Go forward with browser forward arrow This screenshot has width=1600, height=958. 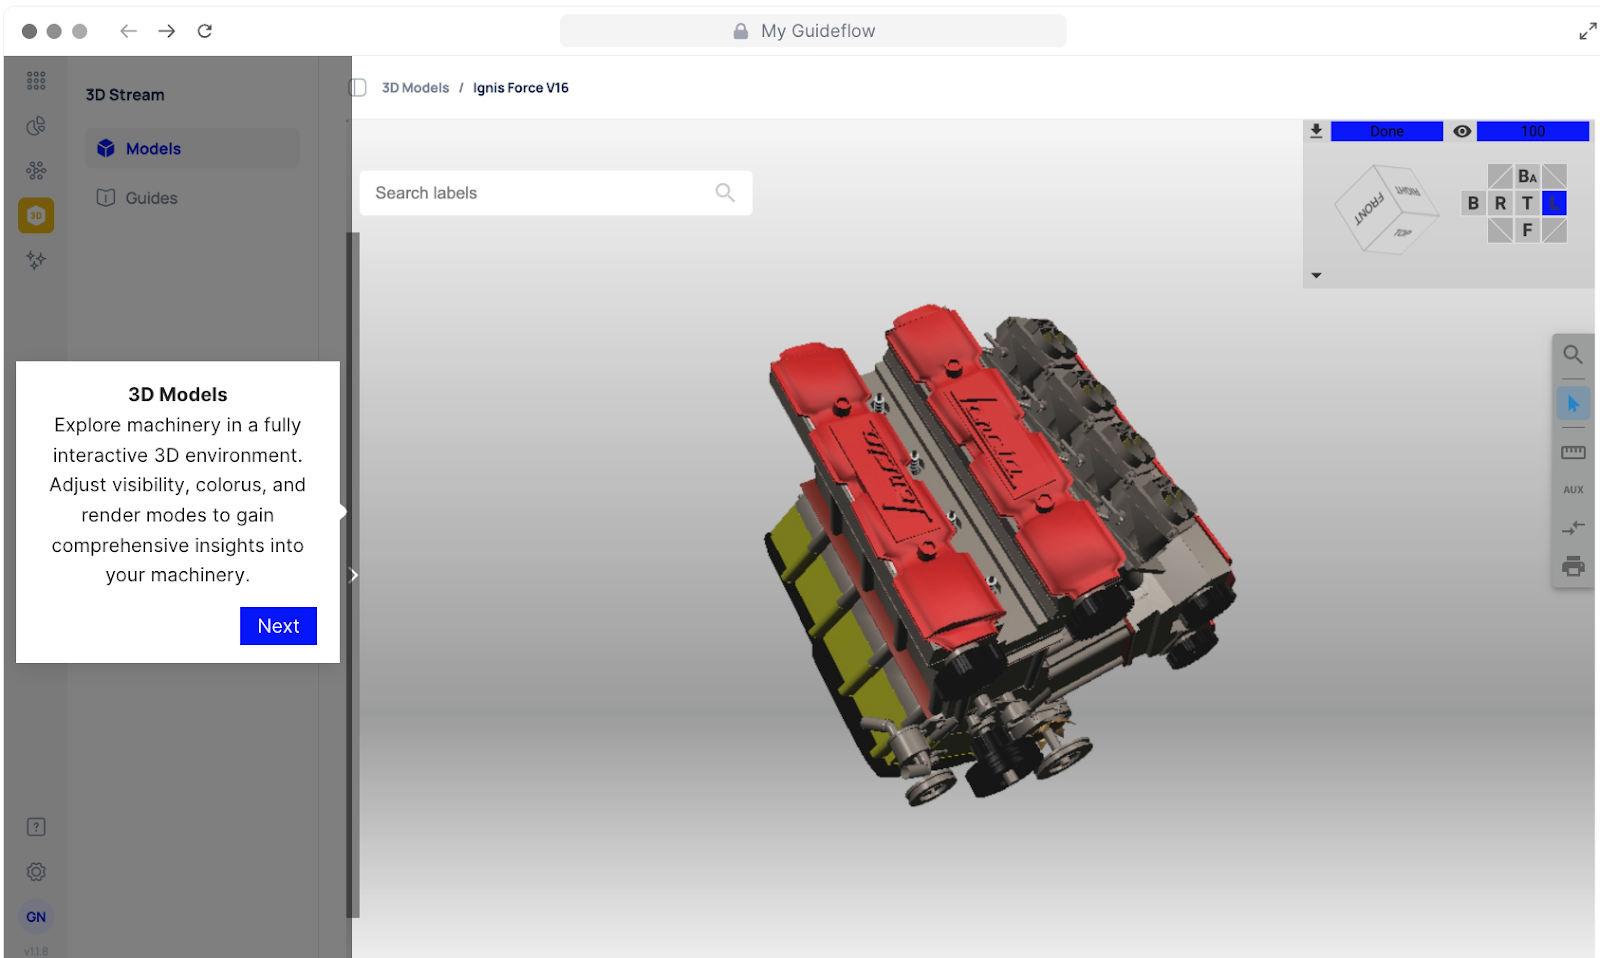(x=166, y=31)
